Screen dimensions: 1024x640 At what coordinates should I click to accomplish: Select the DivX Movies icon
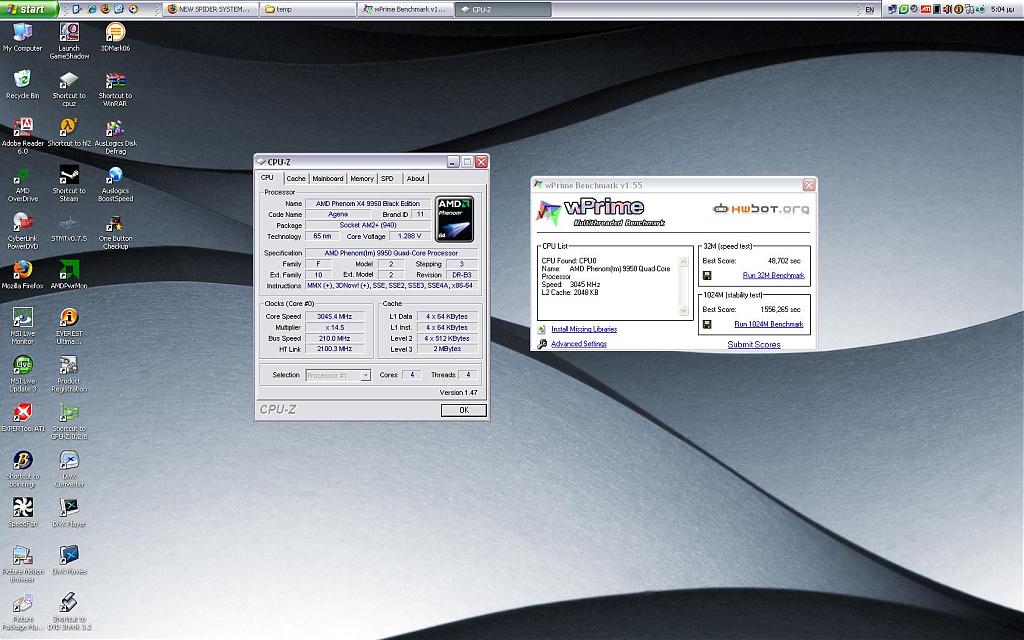[x=69, y=560]
